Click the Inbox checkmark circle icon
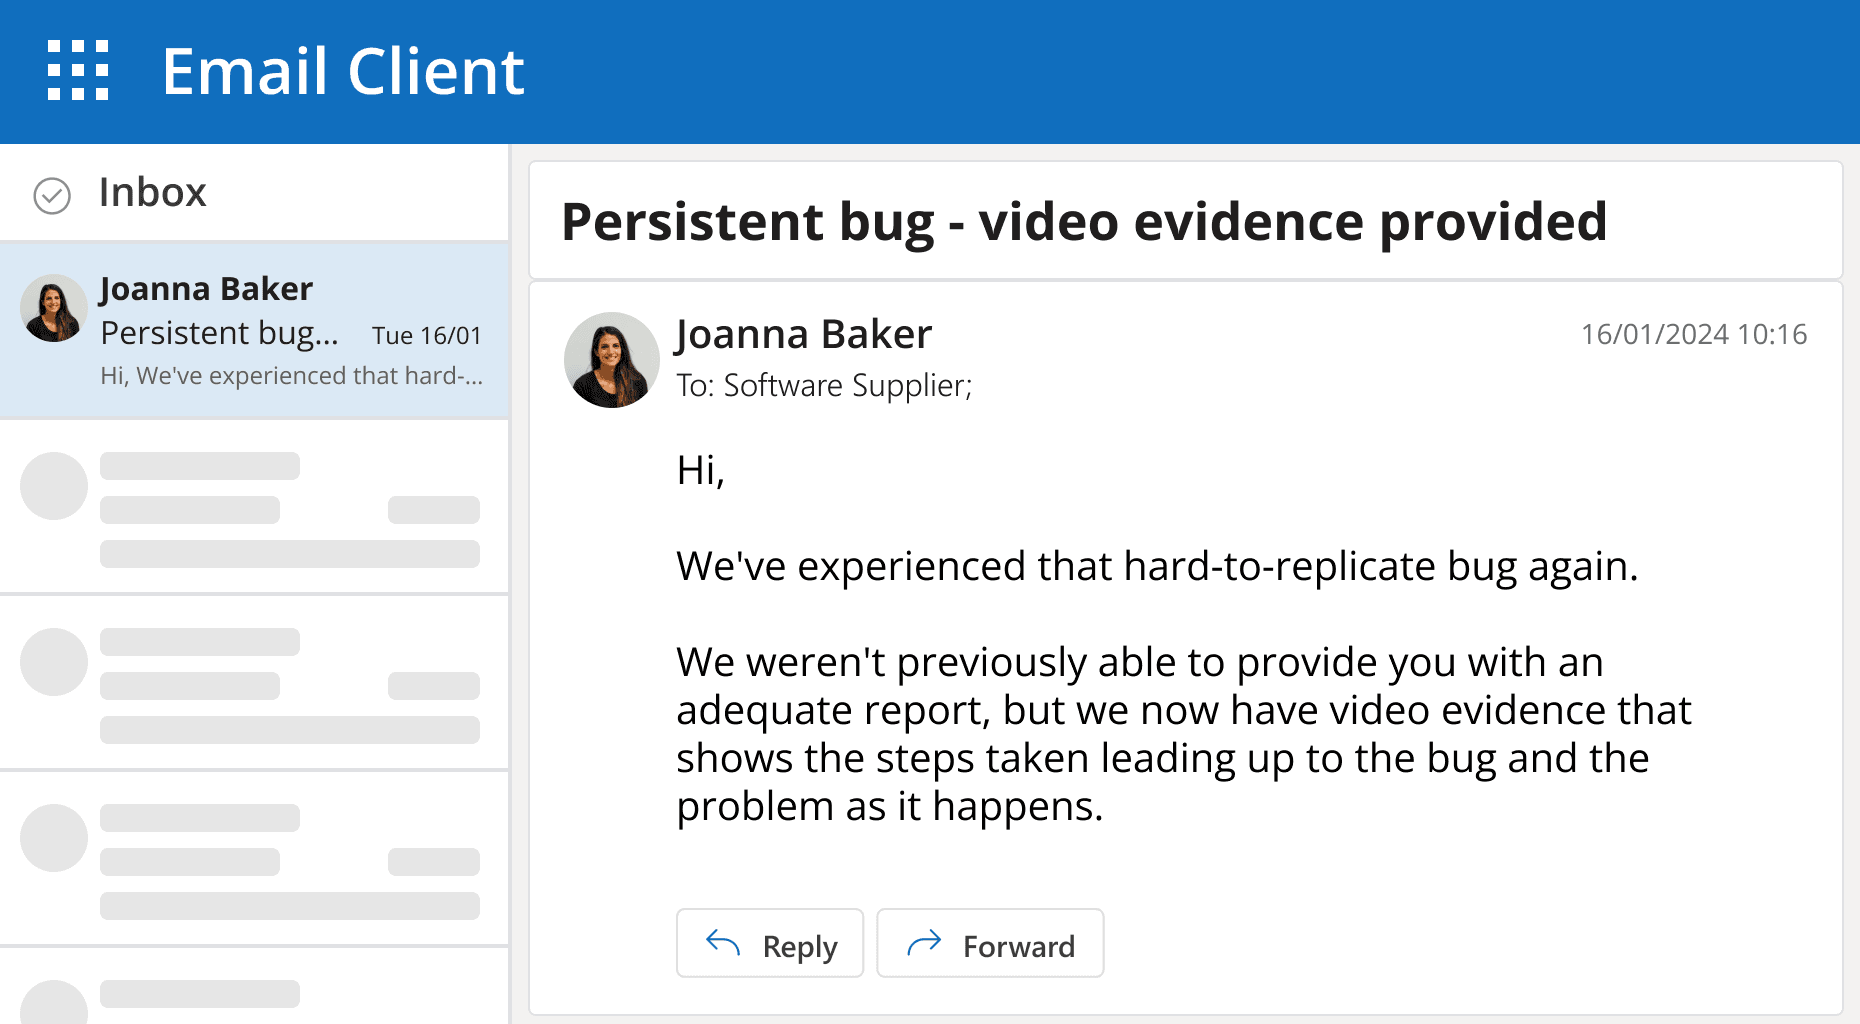The image size is (1860, 1024). [x=52, y=196]
